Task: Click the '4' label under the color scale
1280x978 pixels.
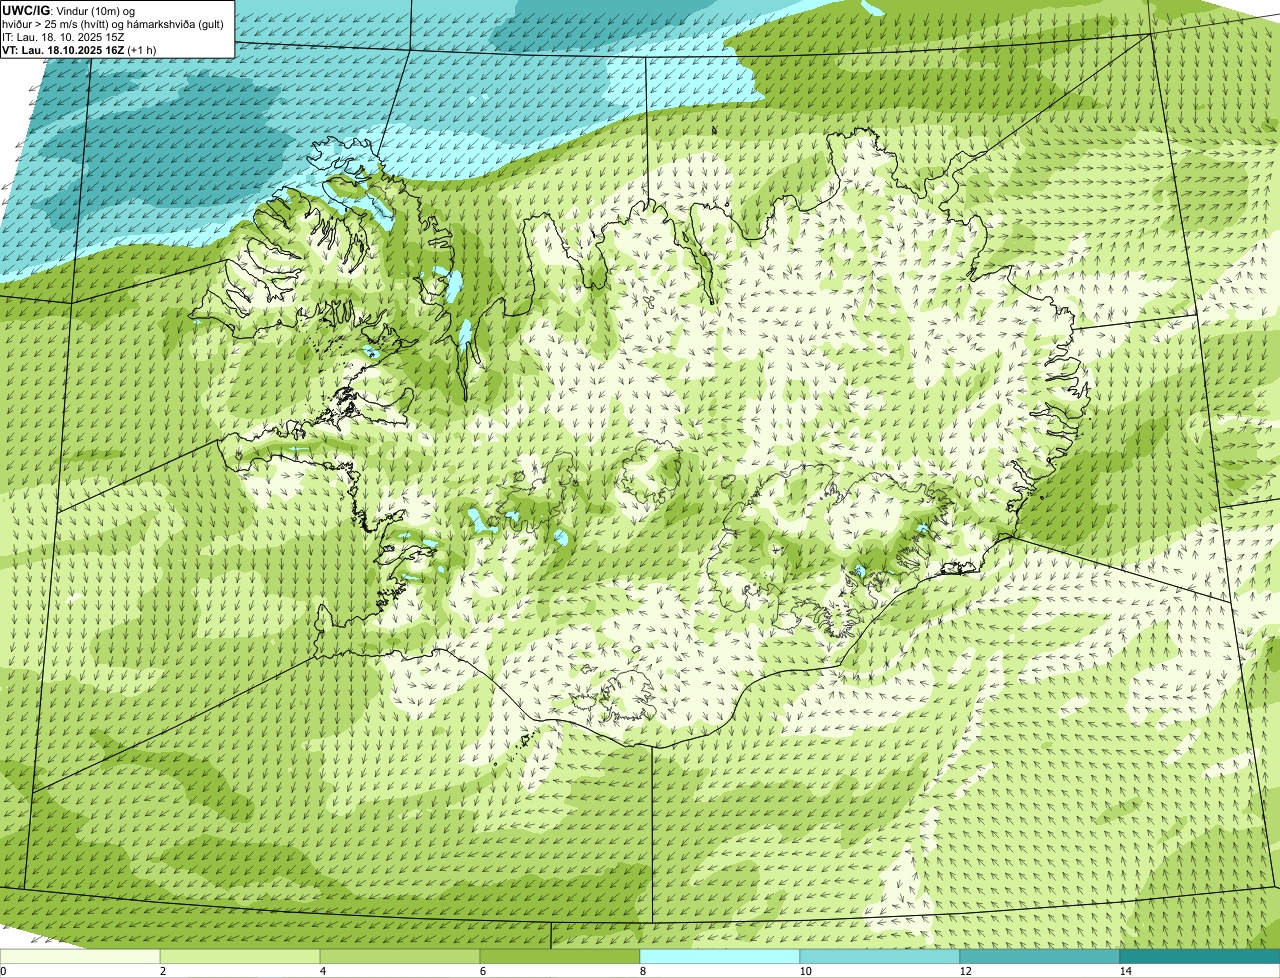Action: [x=322, y=971]
